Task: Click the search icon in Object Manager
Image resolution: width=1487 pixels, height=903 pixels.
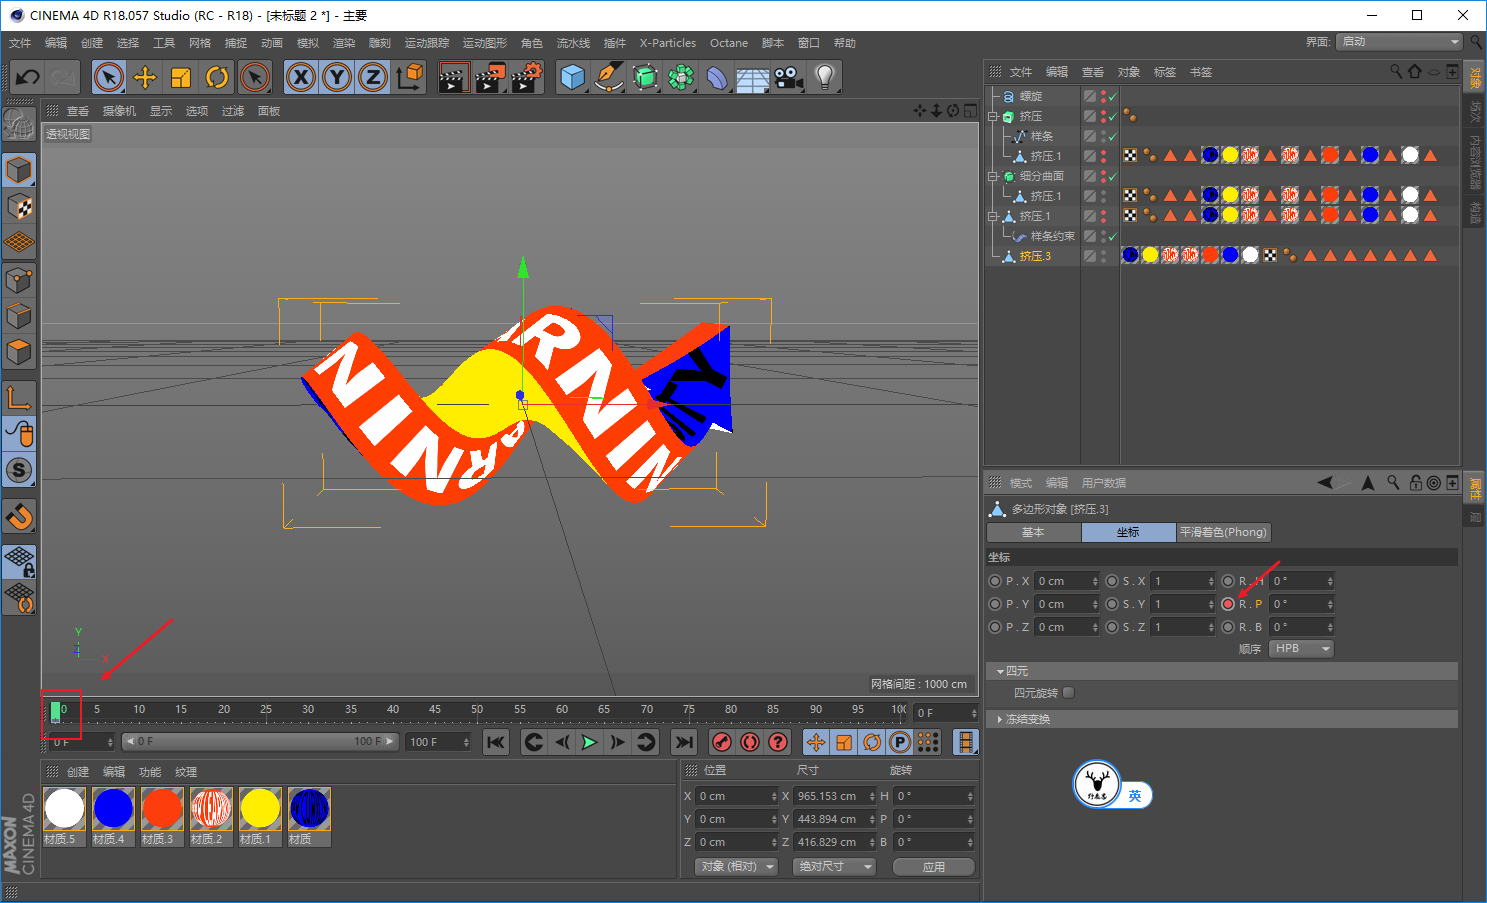Action: (1396, 71)
